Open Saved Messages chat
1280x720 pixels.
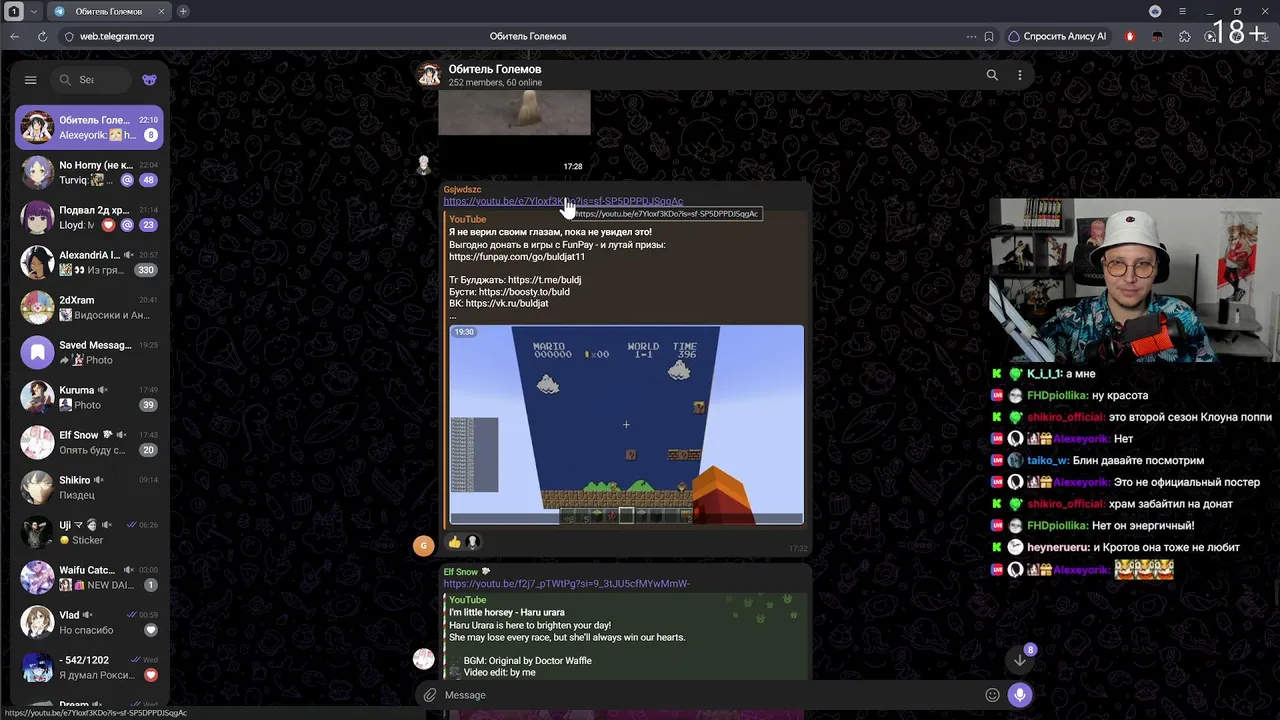90,353
